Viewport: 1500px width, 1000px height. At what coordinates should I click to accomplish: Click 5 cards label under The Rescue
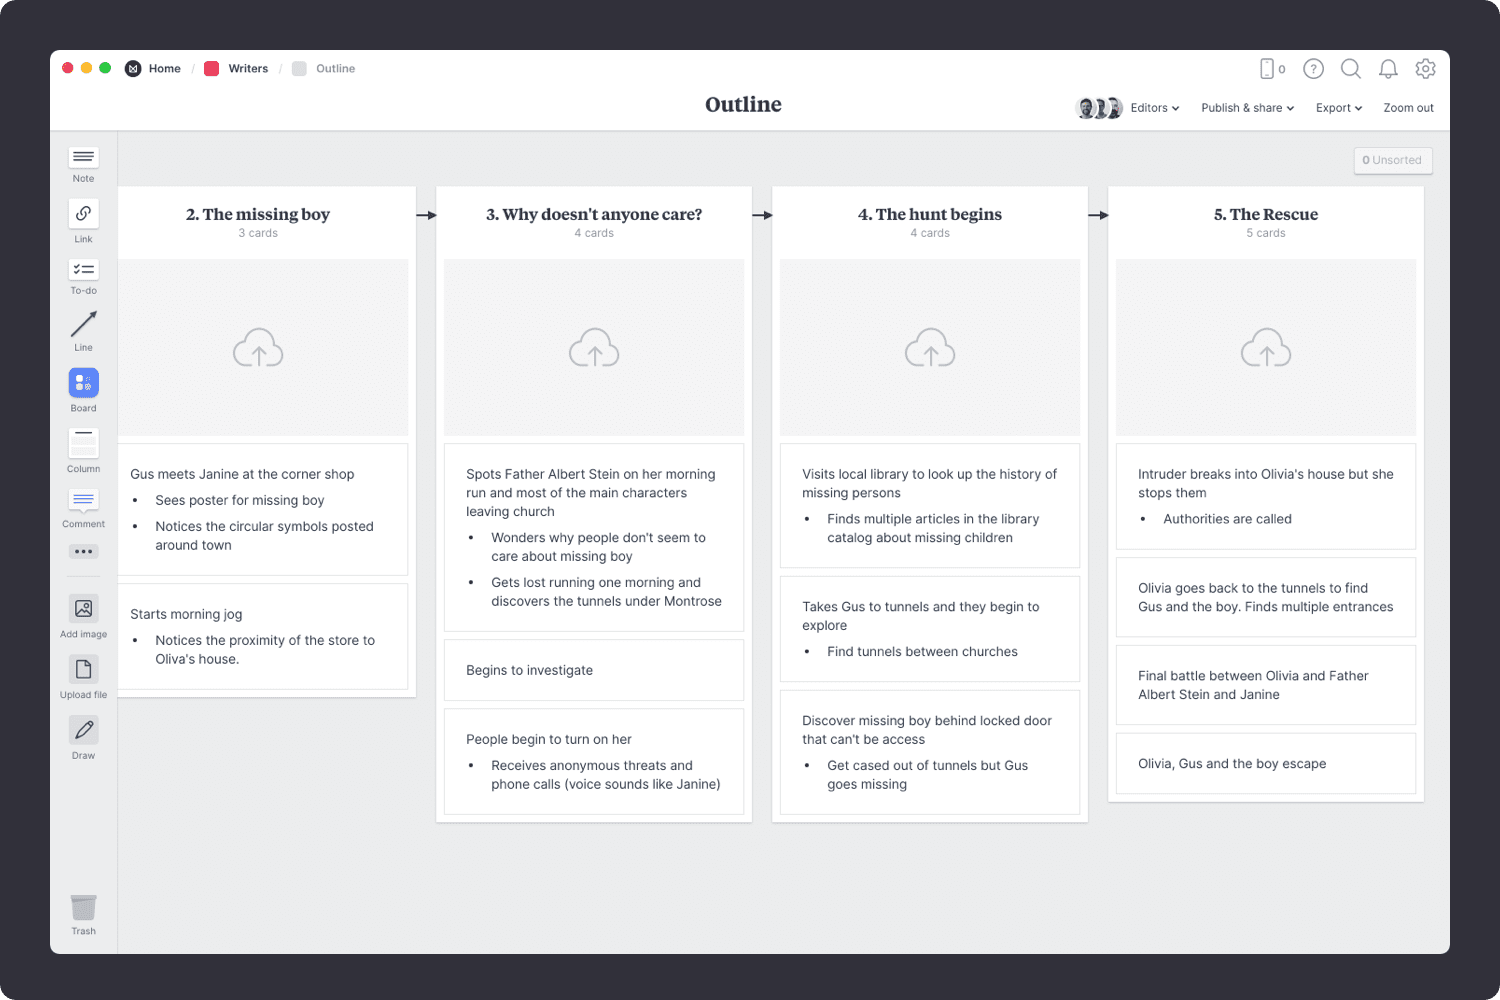(x=1266, y=233)
